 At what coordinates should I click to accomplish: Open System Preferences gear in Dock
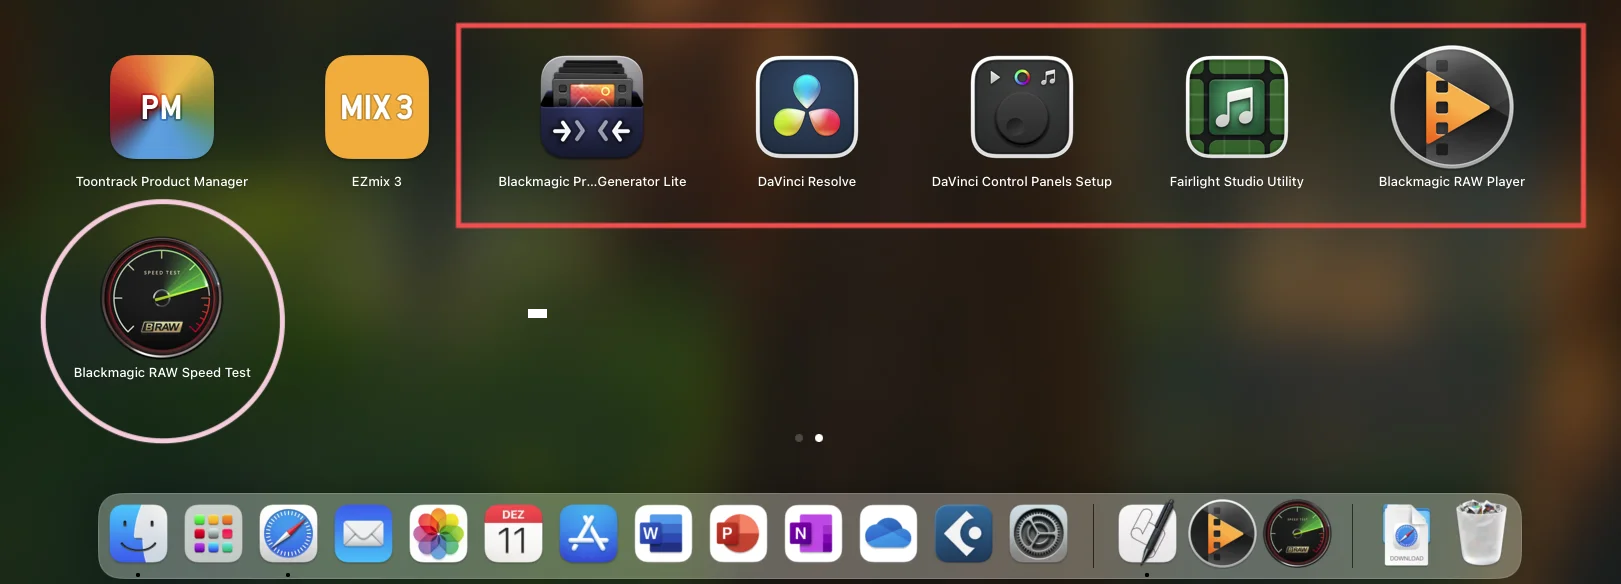tap(1038, 534)
